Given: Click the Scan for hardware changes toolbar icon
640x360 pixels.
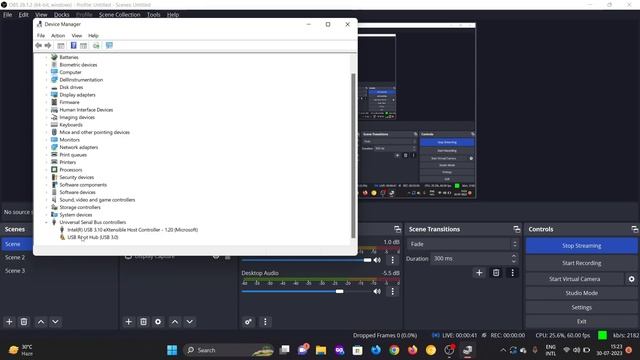Looking at the screenshot, I should coord(96,45).
